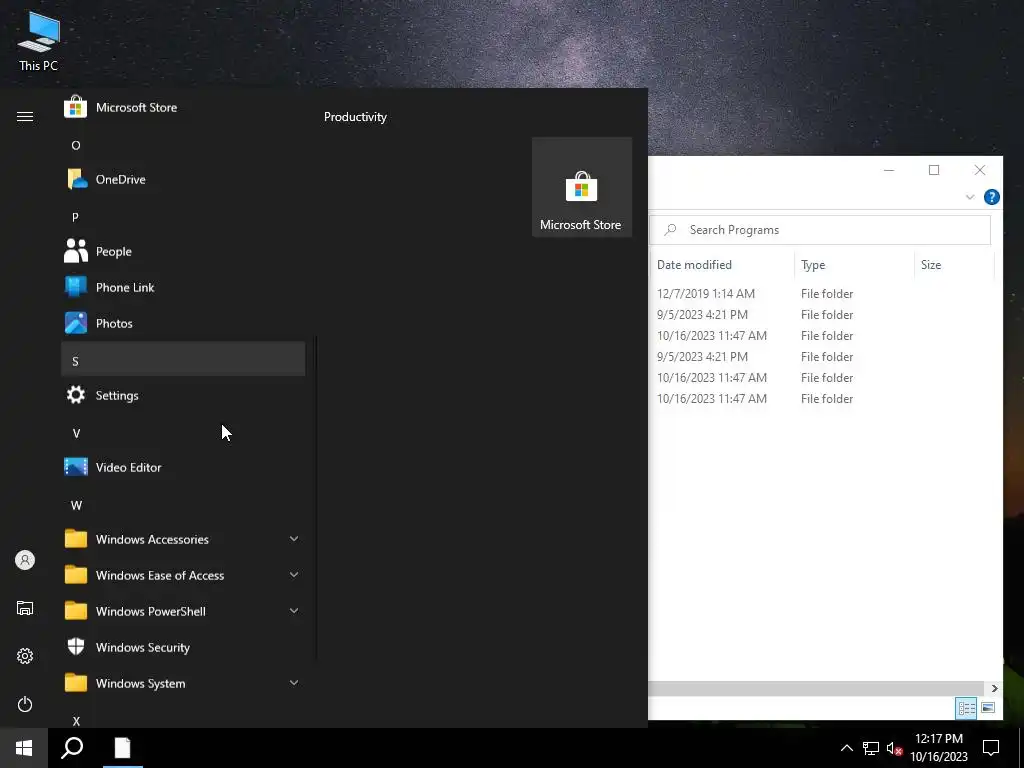Expand Windows Ease of Access folder
1024x768 pixels.
click(183, 575)
